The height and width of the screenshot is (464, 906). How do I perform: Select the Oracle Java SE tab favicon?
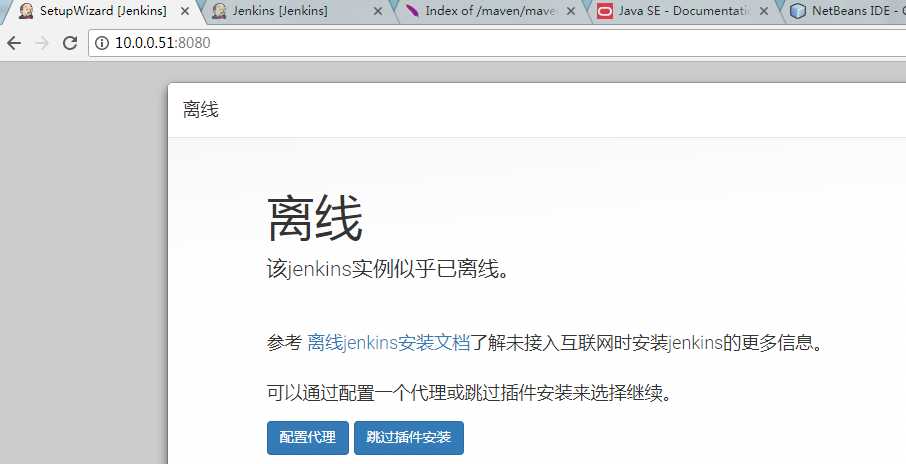click(604, 11)
